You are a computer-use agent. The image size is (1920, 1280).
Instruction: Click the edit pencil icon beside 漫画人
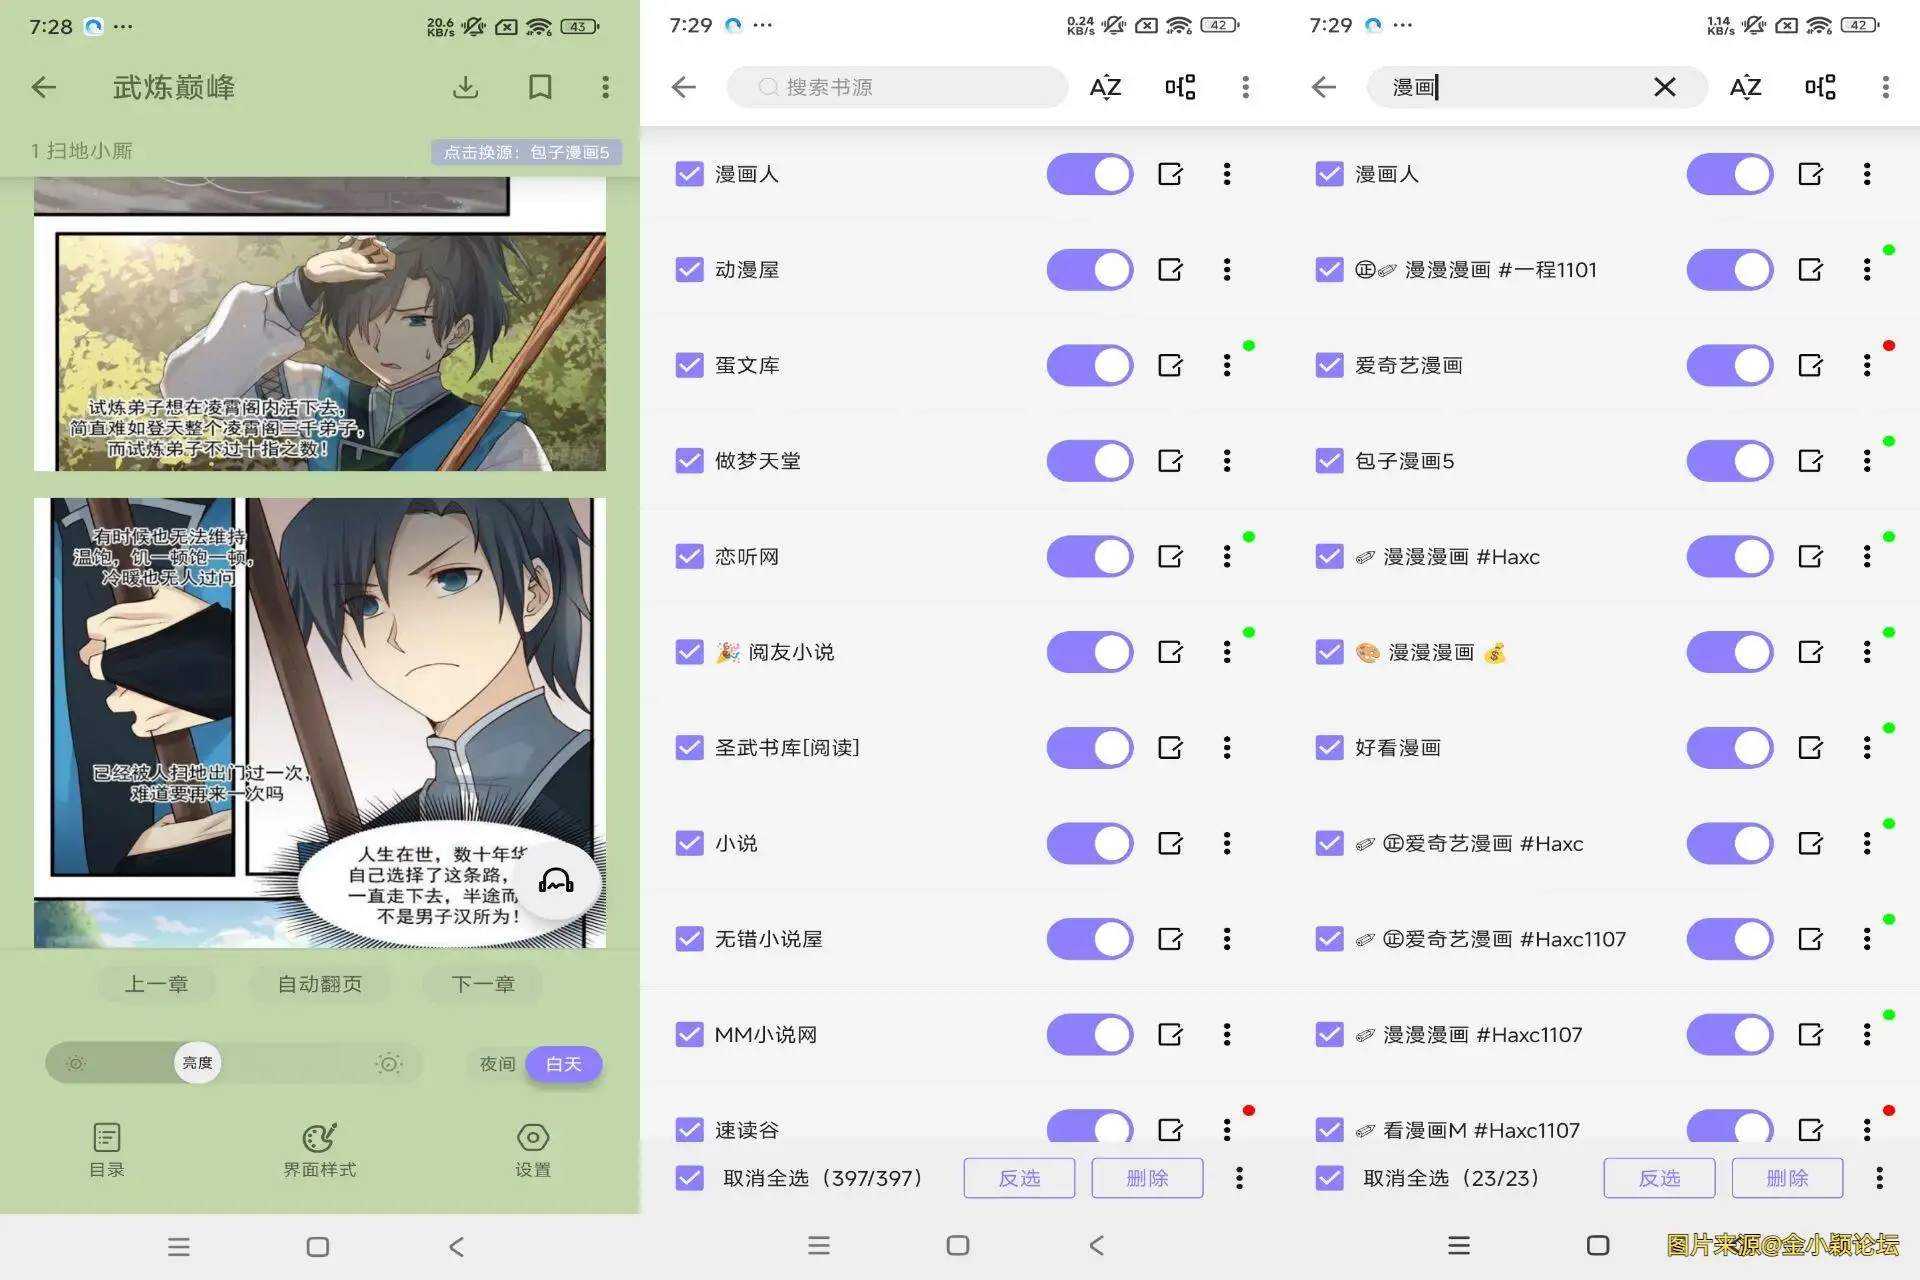tap(1170, 173)
